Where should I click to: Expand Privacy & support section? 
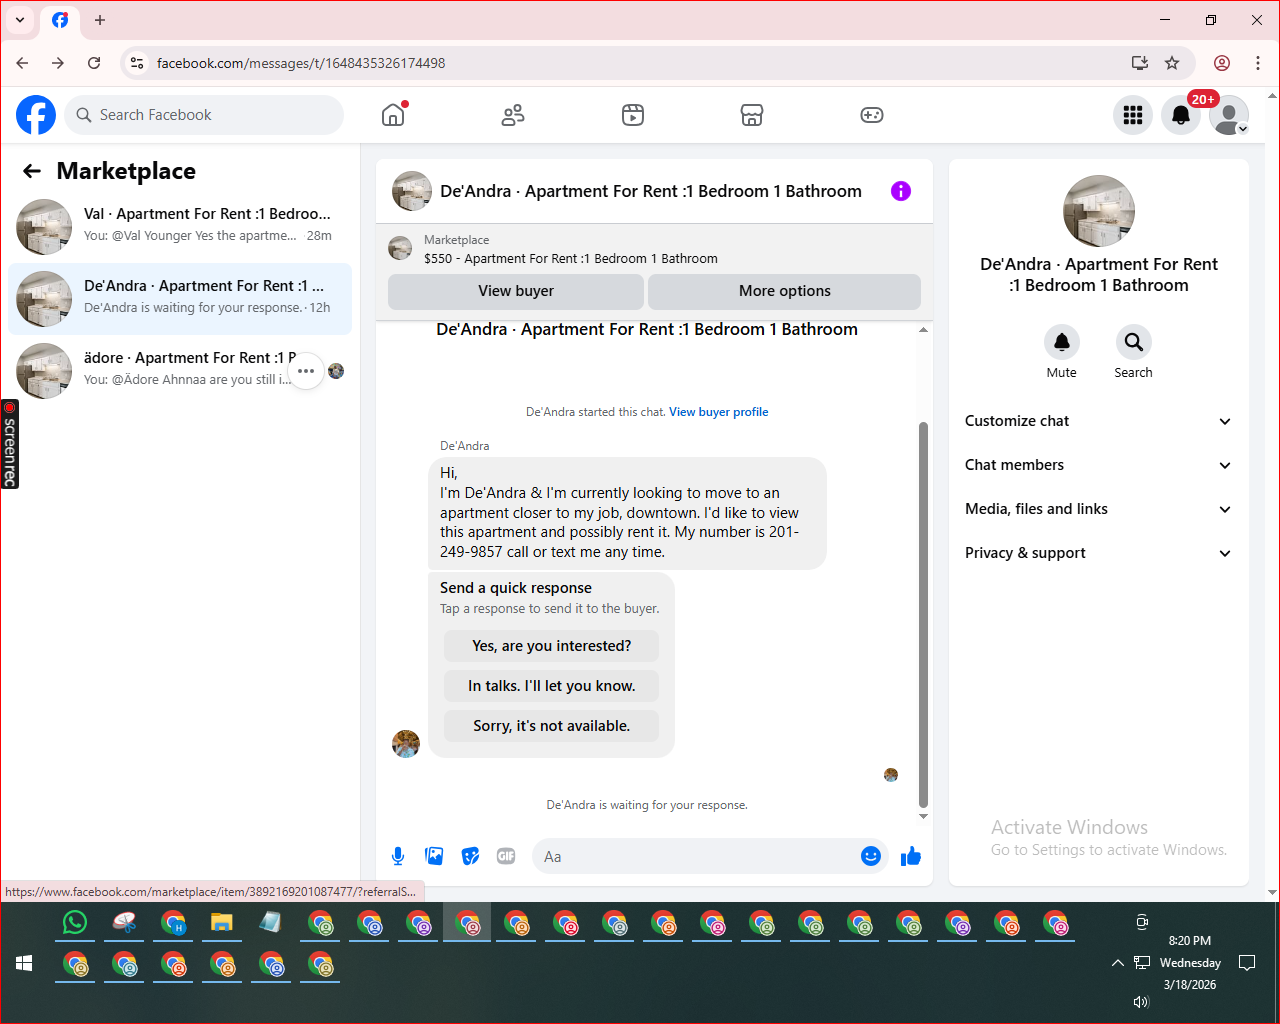[1098, 553]
